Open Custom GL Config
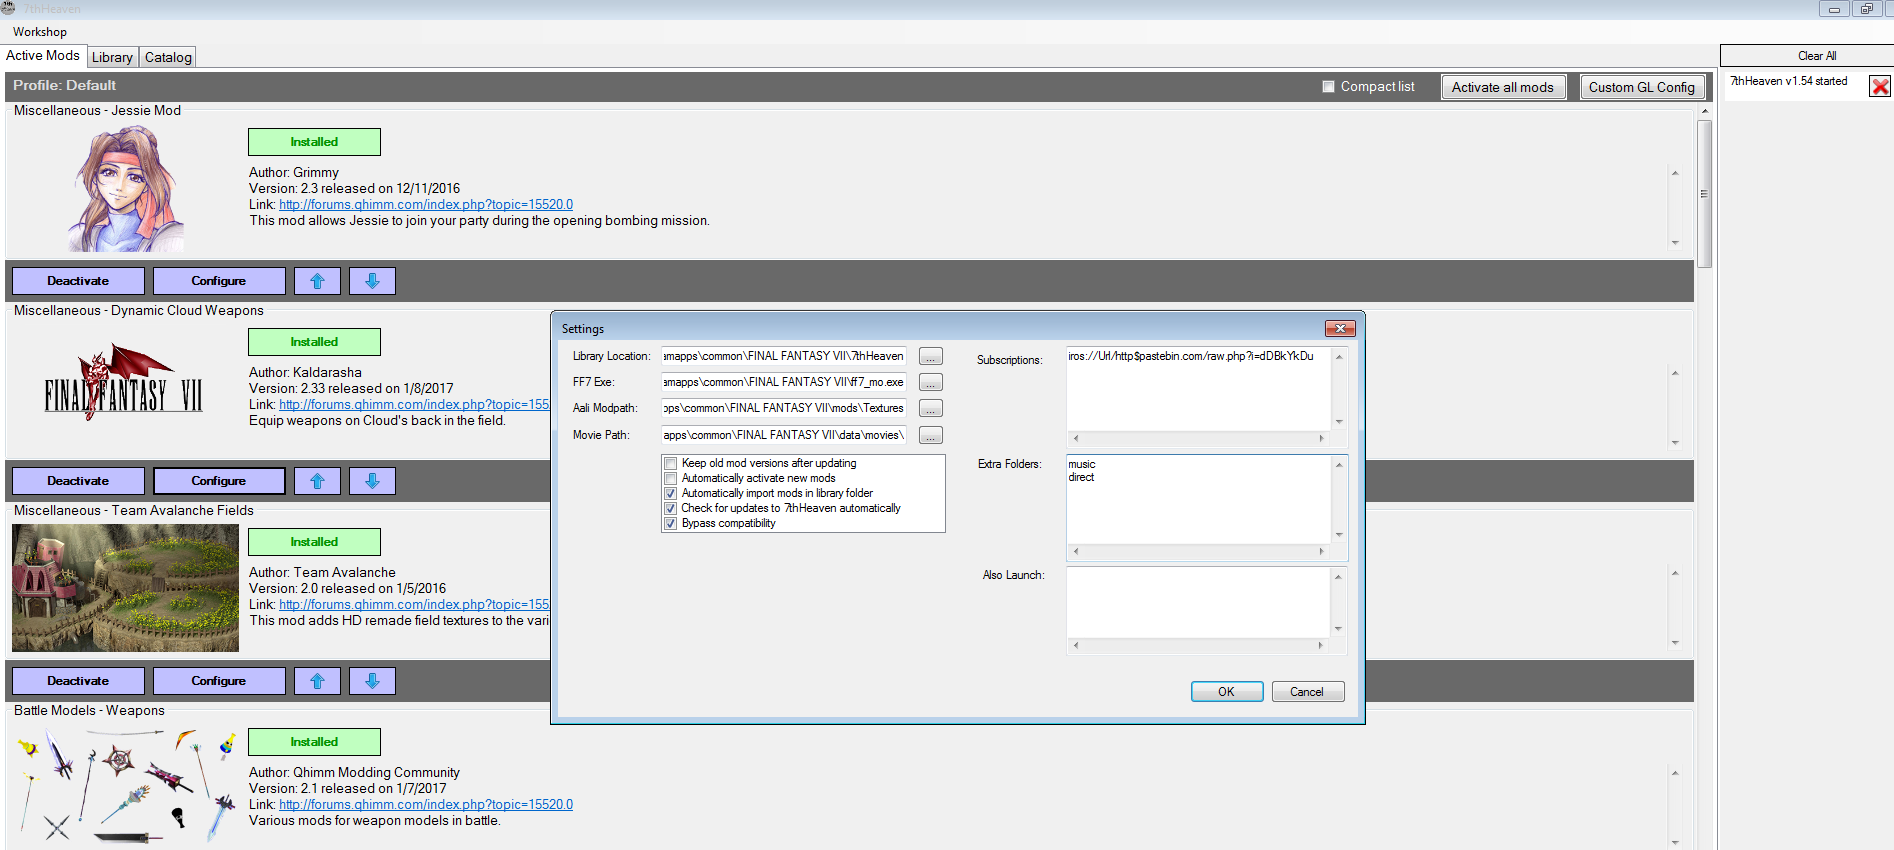 1641,87
